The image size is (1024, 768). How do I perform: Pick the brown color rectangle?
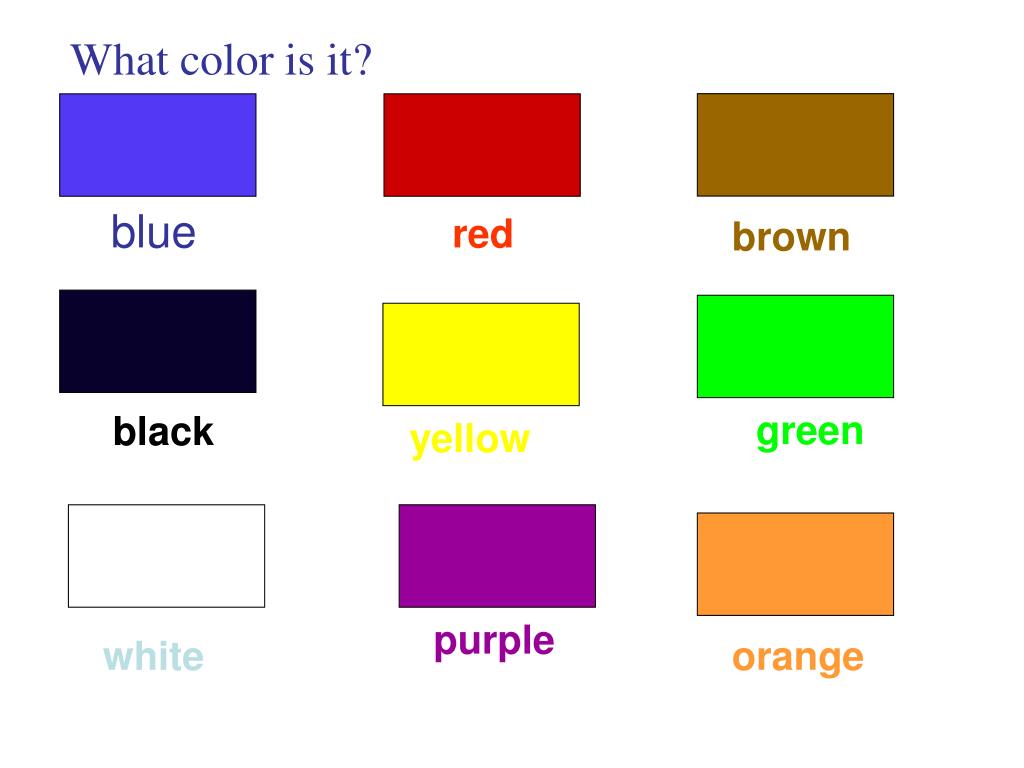tap(795, 145)
